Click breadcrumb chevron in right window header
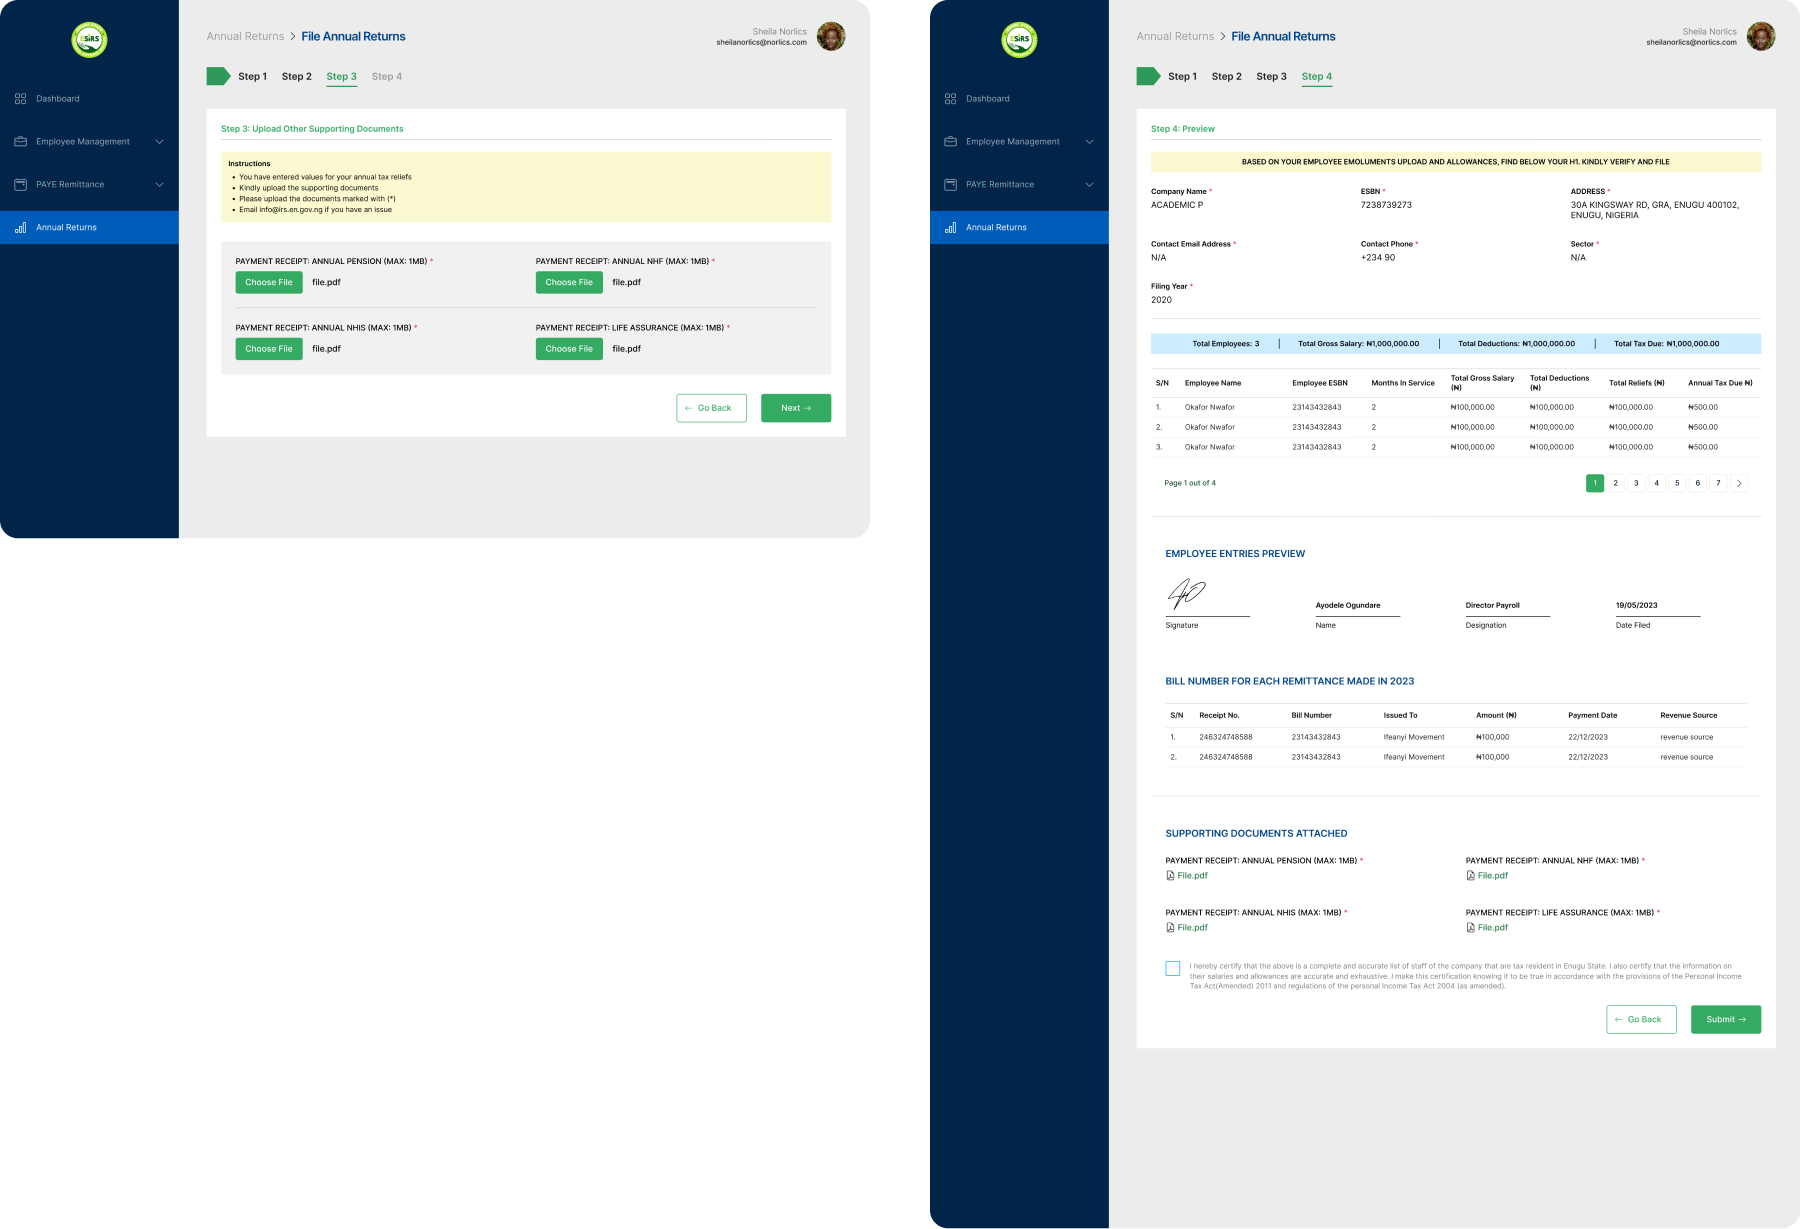Image resolution: width=1800 pixels, height=1229 pixels. [1223, 37]
